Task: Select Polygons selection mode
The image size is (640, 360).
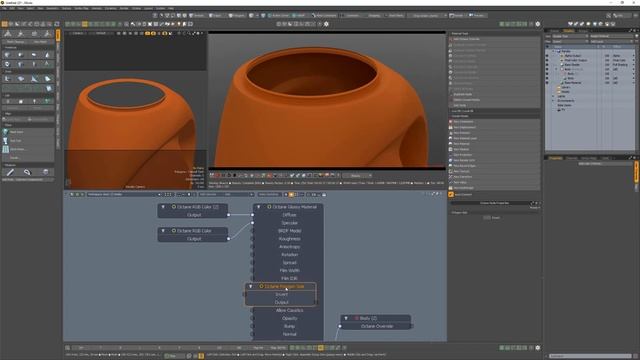Action: point(236,16)
